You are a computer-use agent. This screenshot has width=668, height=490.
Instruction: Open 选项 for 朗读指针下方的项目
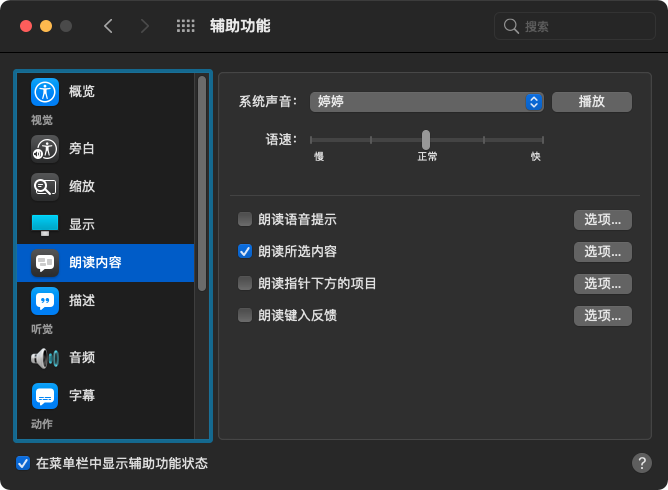[602, 284]
